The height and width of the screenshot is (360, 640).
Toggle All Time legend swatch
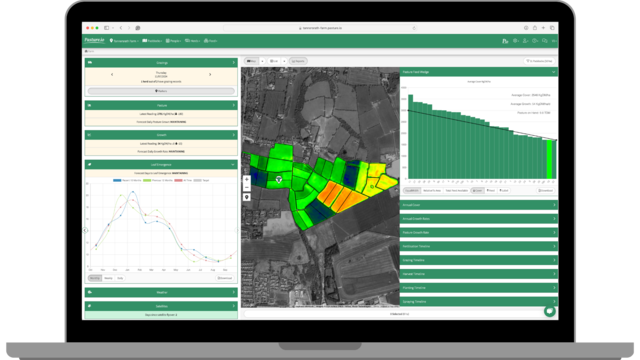(178, 180)
